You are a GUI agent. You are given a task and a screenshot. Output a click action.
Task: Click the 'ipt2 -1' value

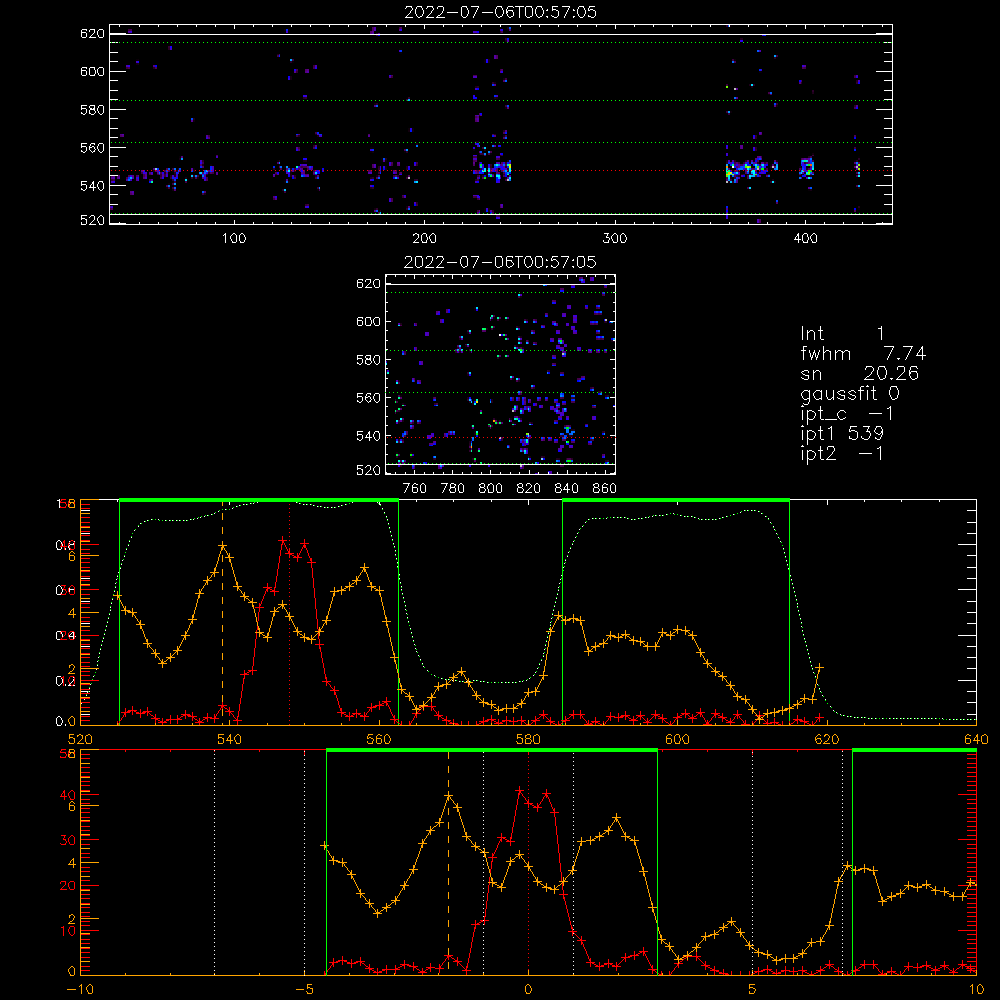tap(842, 453)
